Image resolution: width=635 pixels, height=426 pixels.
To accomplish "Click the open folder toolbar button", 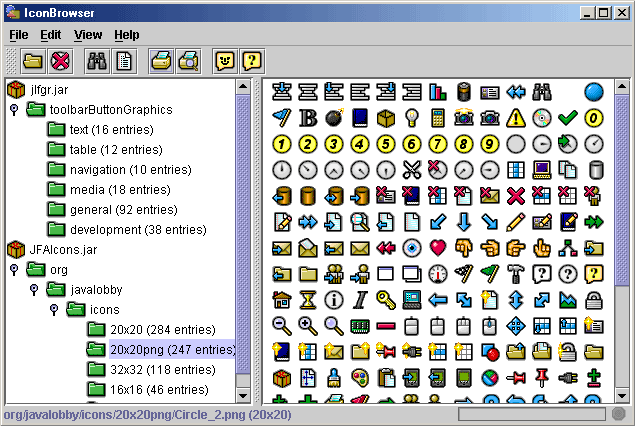I will click(33, 61).
